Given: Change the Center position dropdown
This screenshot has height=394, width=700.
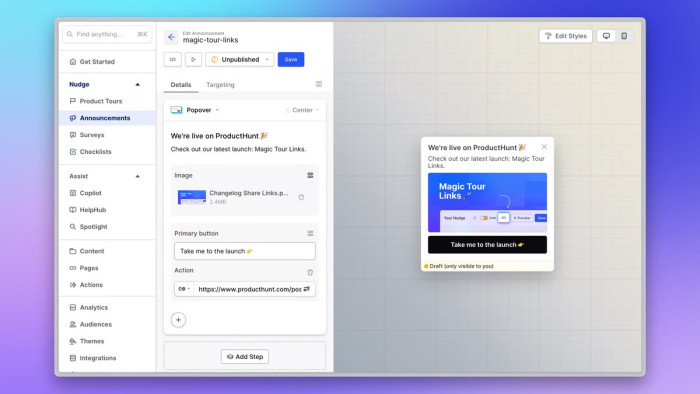Looking at the screenshot, I should coord(302,110).
